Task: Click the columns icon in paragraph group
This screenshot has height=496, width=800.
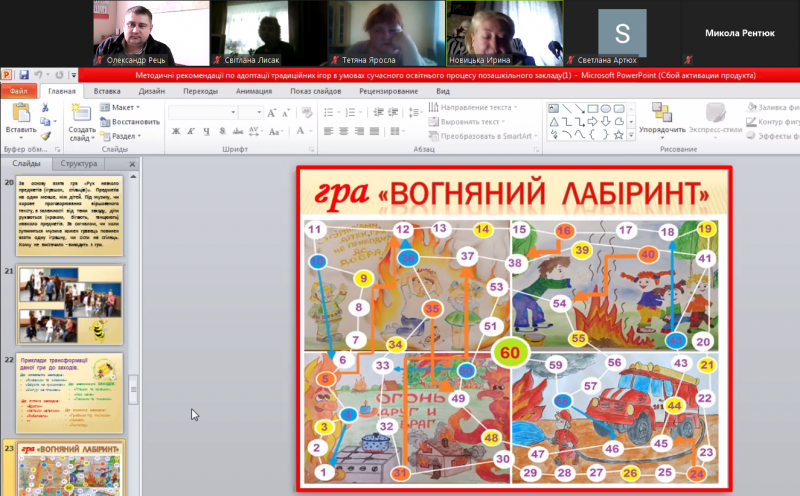Action: (395, 131)
